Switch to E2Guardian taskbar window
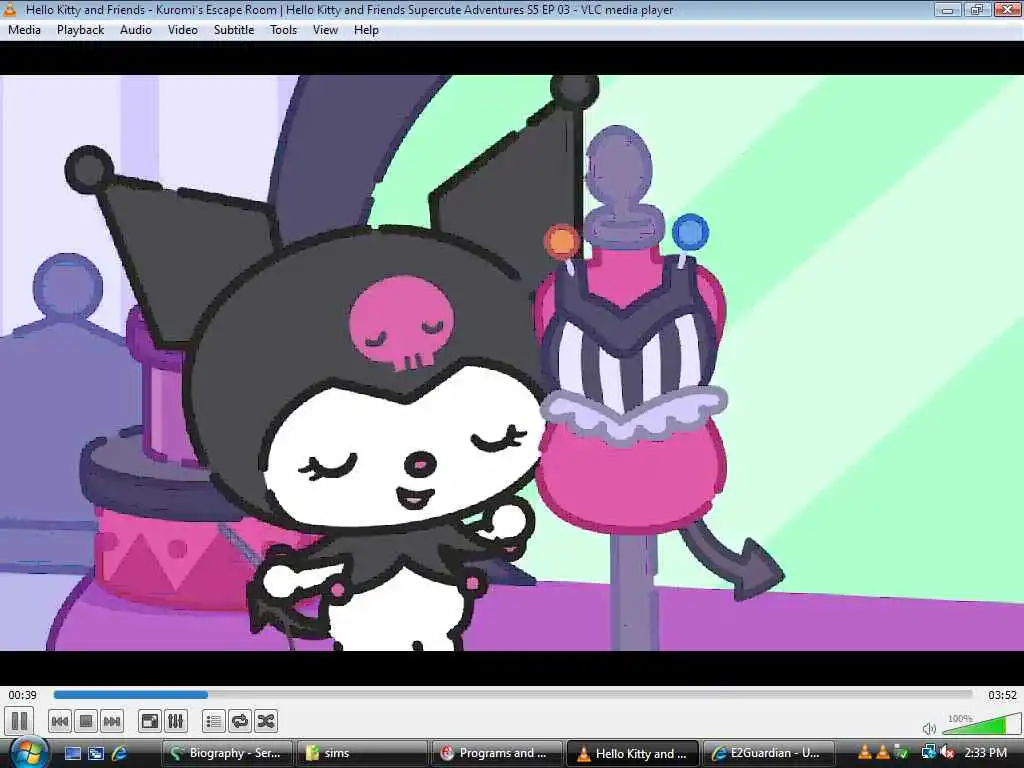Image resolution: width=1024 pixels, height=768 pixels. [769, 753]
